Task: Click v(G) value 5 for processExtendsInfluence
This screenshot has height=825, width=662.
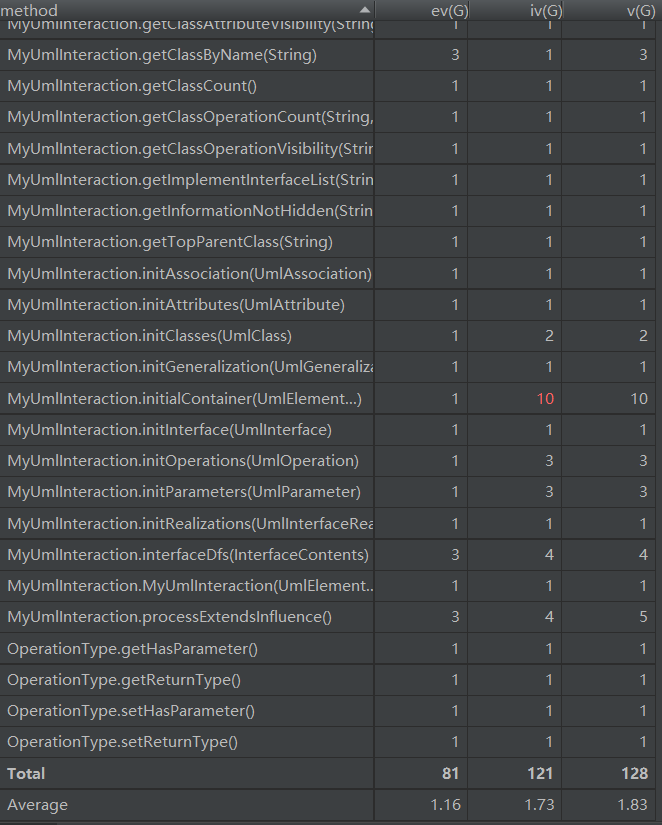Action: tap(643, 617)
